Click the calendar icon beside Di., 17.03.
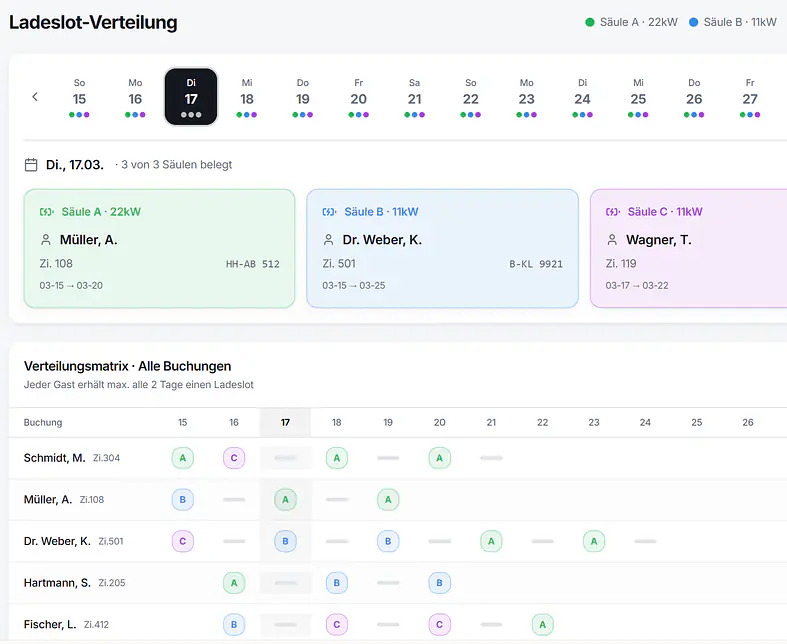The image size is (787, 644). [31, 164]
